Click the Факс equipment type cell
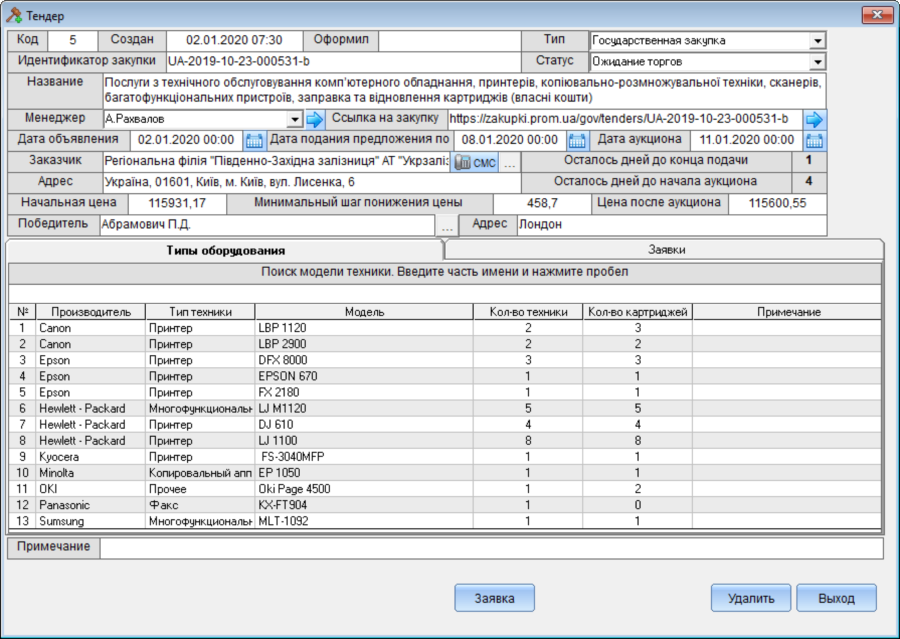This screenshot has width=900, height=639. click(x=200, y=505)
